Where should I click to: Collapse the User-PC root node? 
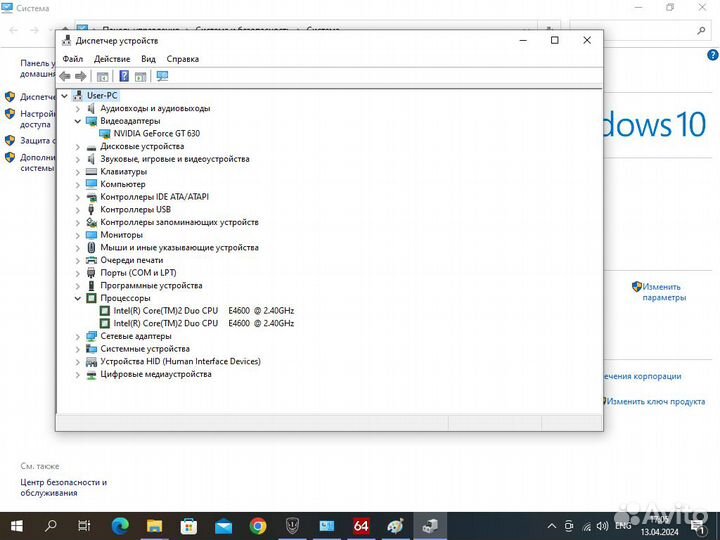[x=65, y=96]
